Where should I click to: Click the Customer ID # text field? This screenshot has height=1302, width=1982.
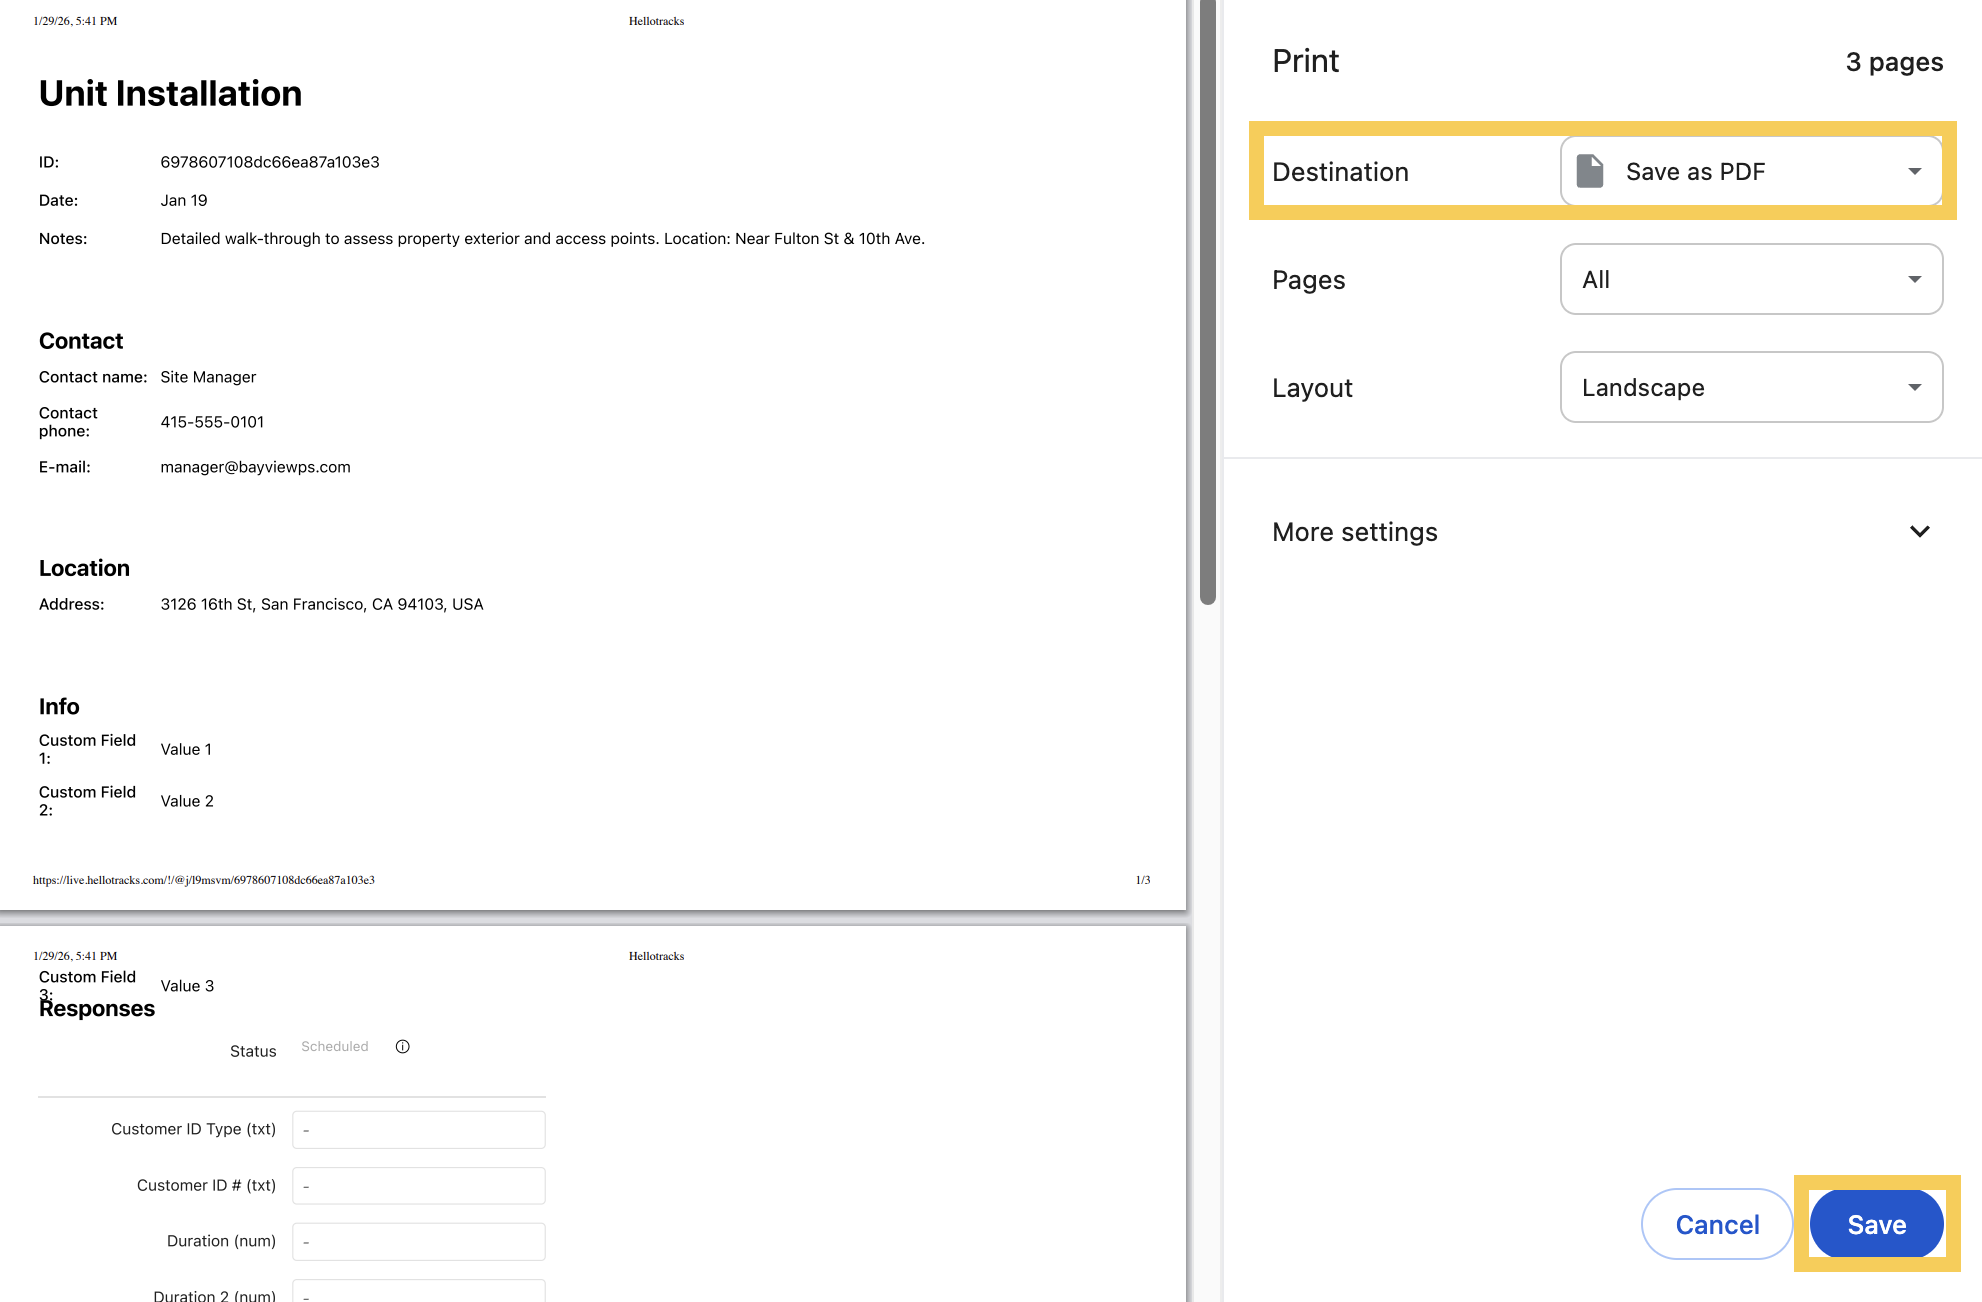[418, 1186]
